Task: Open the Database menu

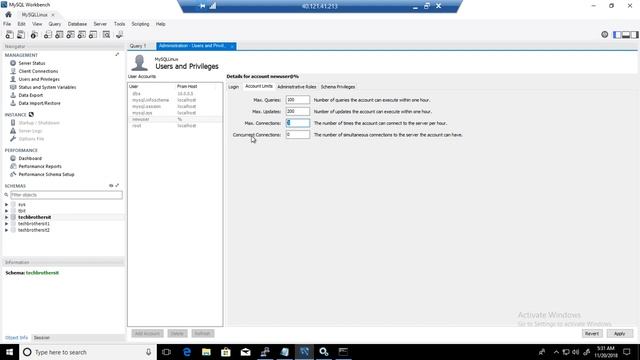Action: (x=77, y=24)
